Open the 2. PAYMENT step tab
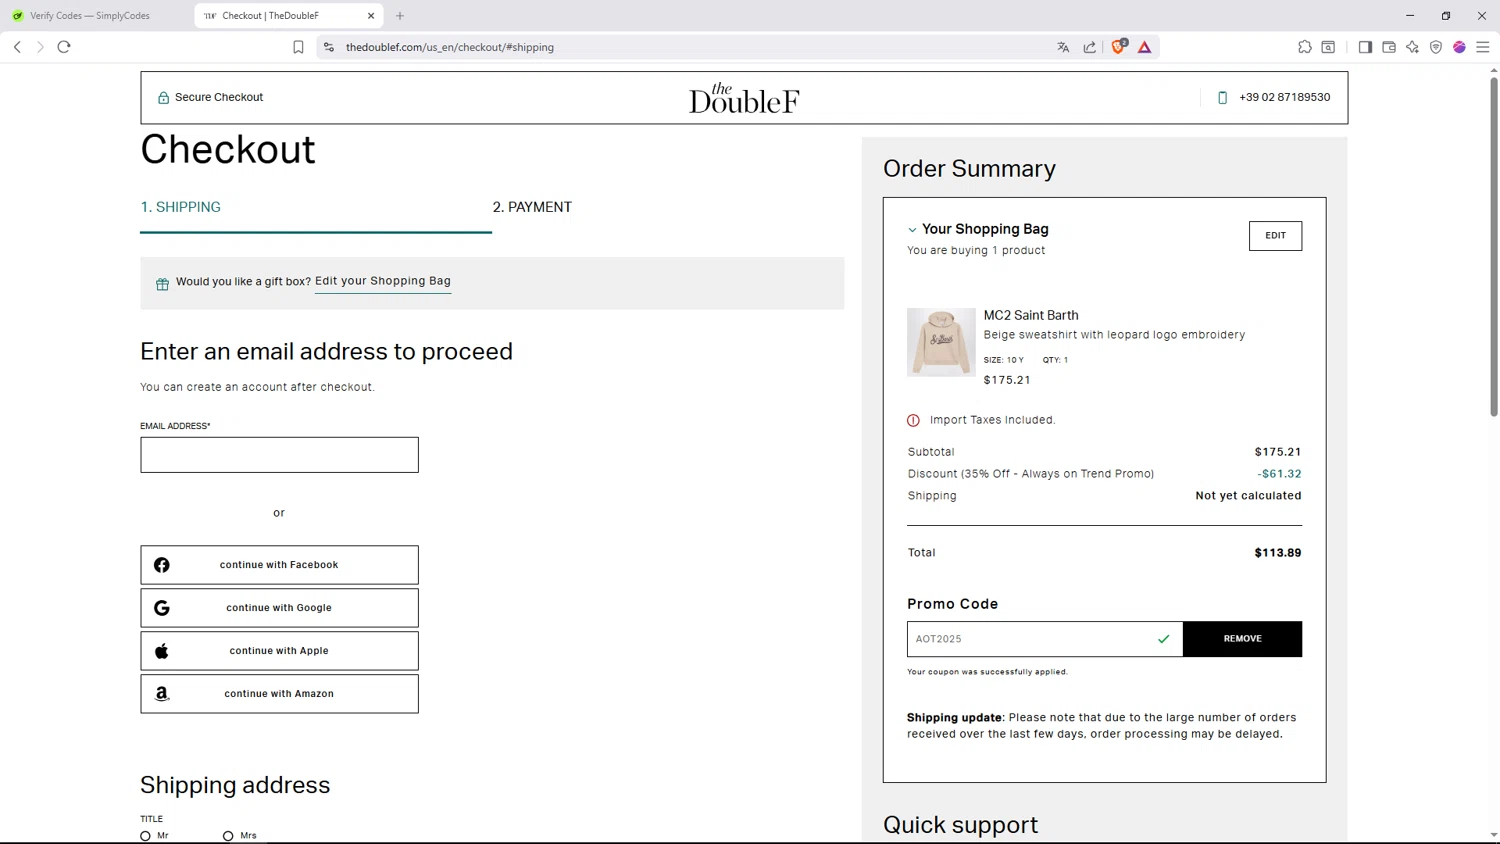1500x844 pixels. (x=532, y=207)
